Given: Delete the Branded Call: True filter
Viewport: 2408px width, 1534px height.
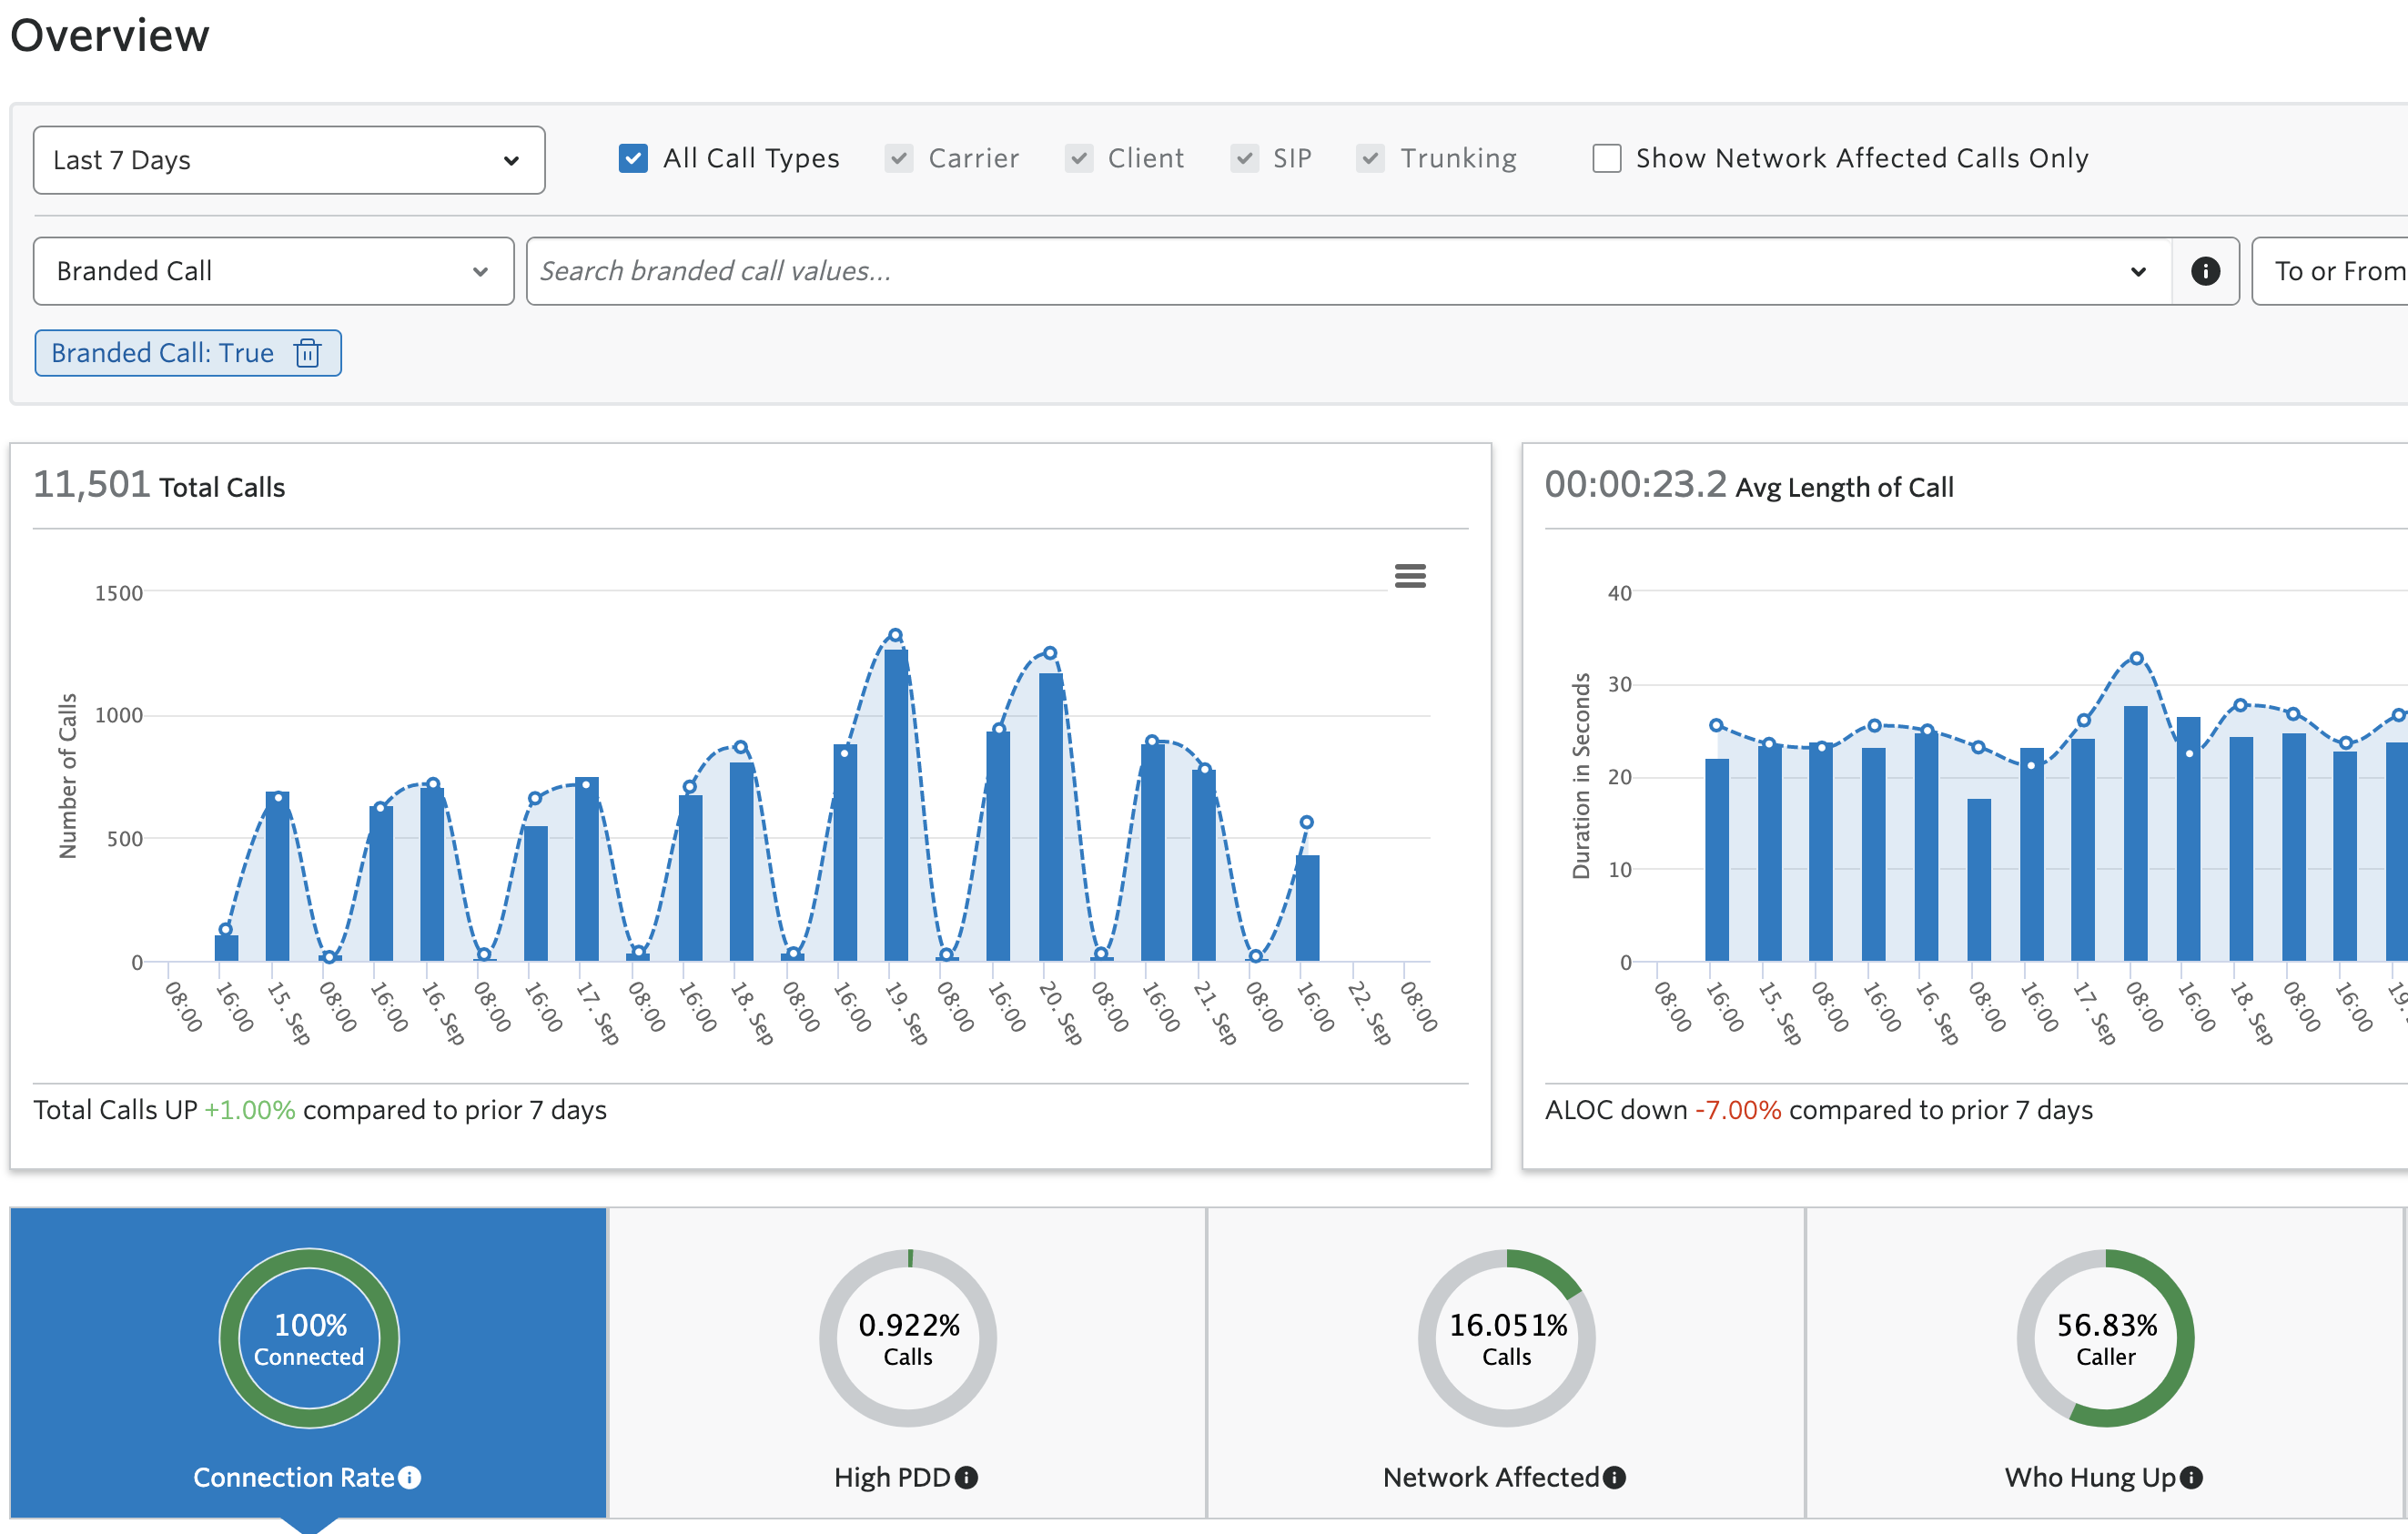Looking at the screenshot, I should [308, 353].
